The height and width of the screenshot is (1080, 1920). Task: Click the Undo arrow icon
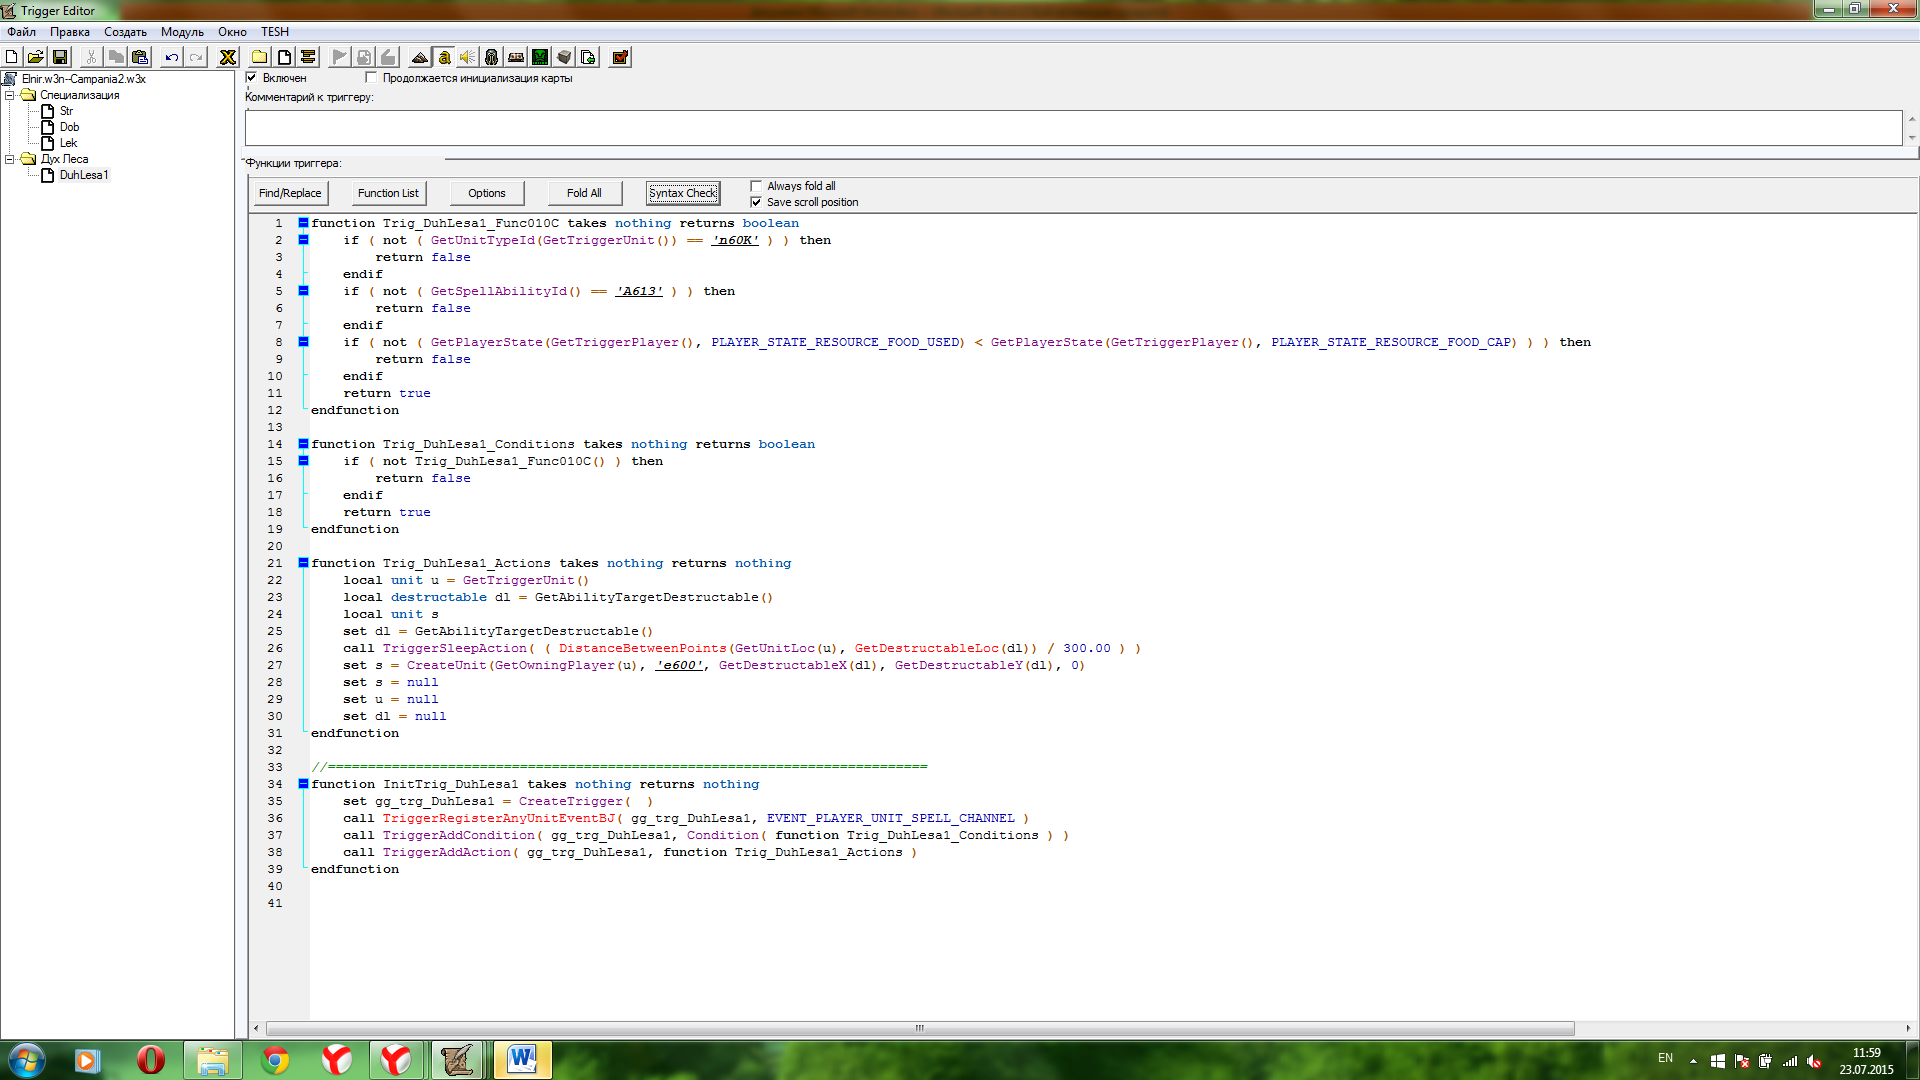pyautogui.click(x=172, y=57)
